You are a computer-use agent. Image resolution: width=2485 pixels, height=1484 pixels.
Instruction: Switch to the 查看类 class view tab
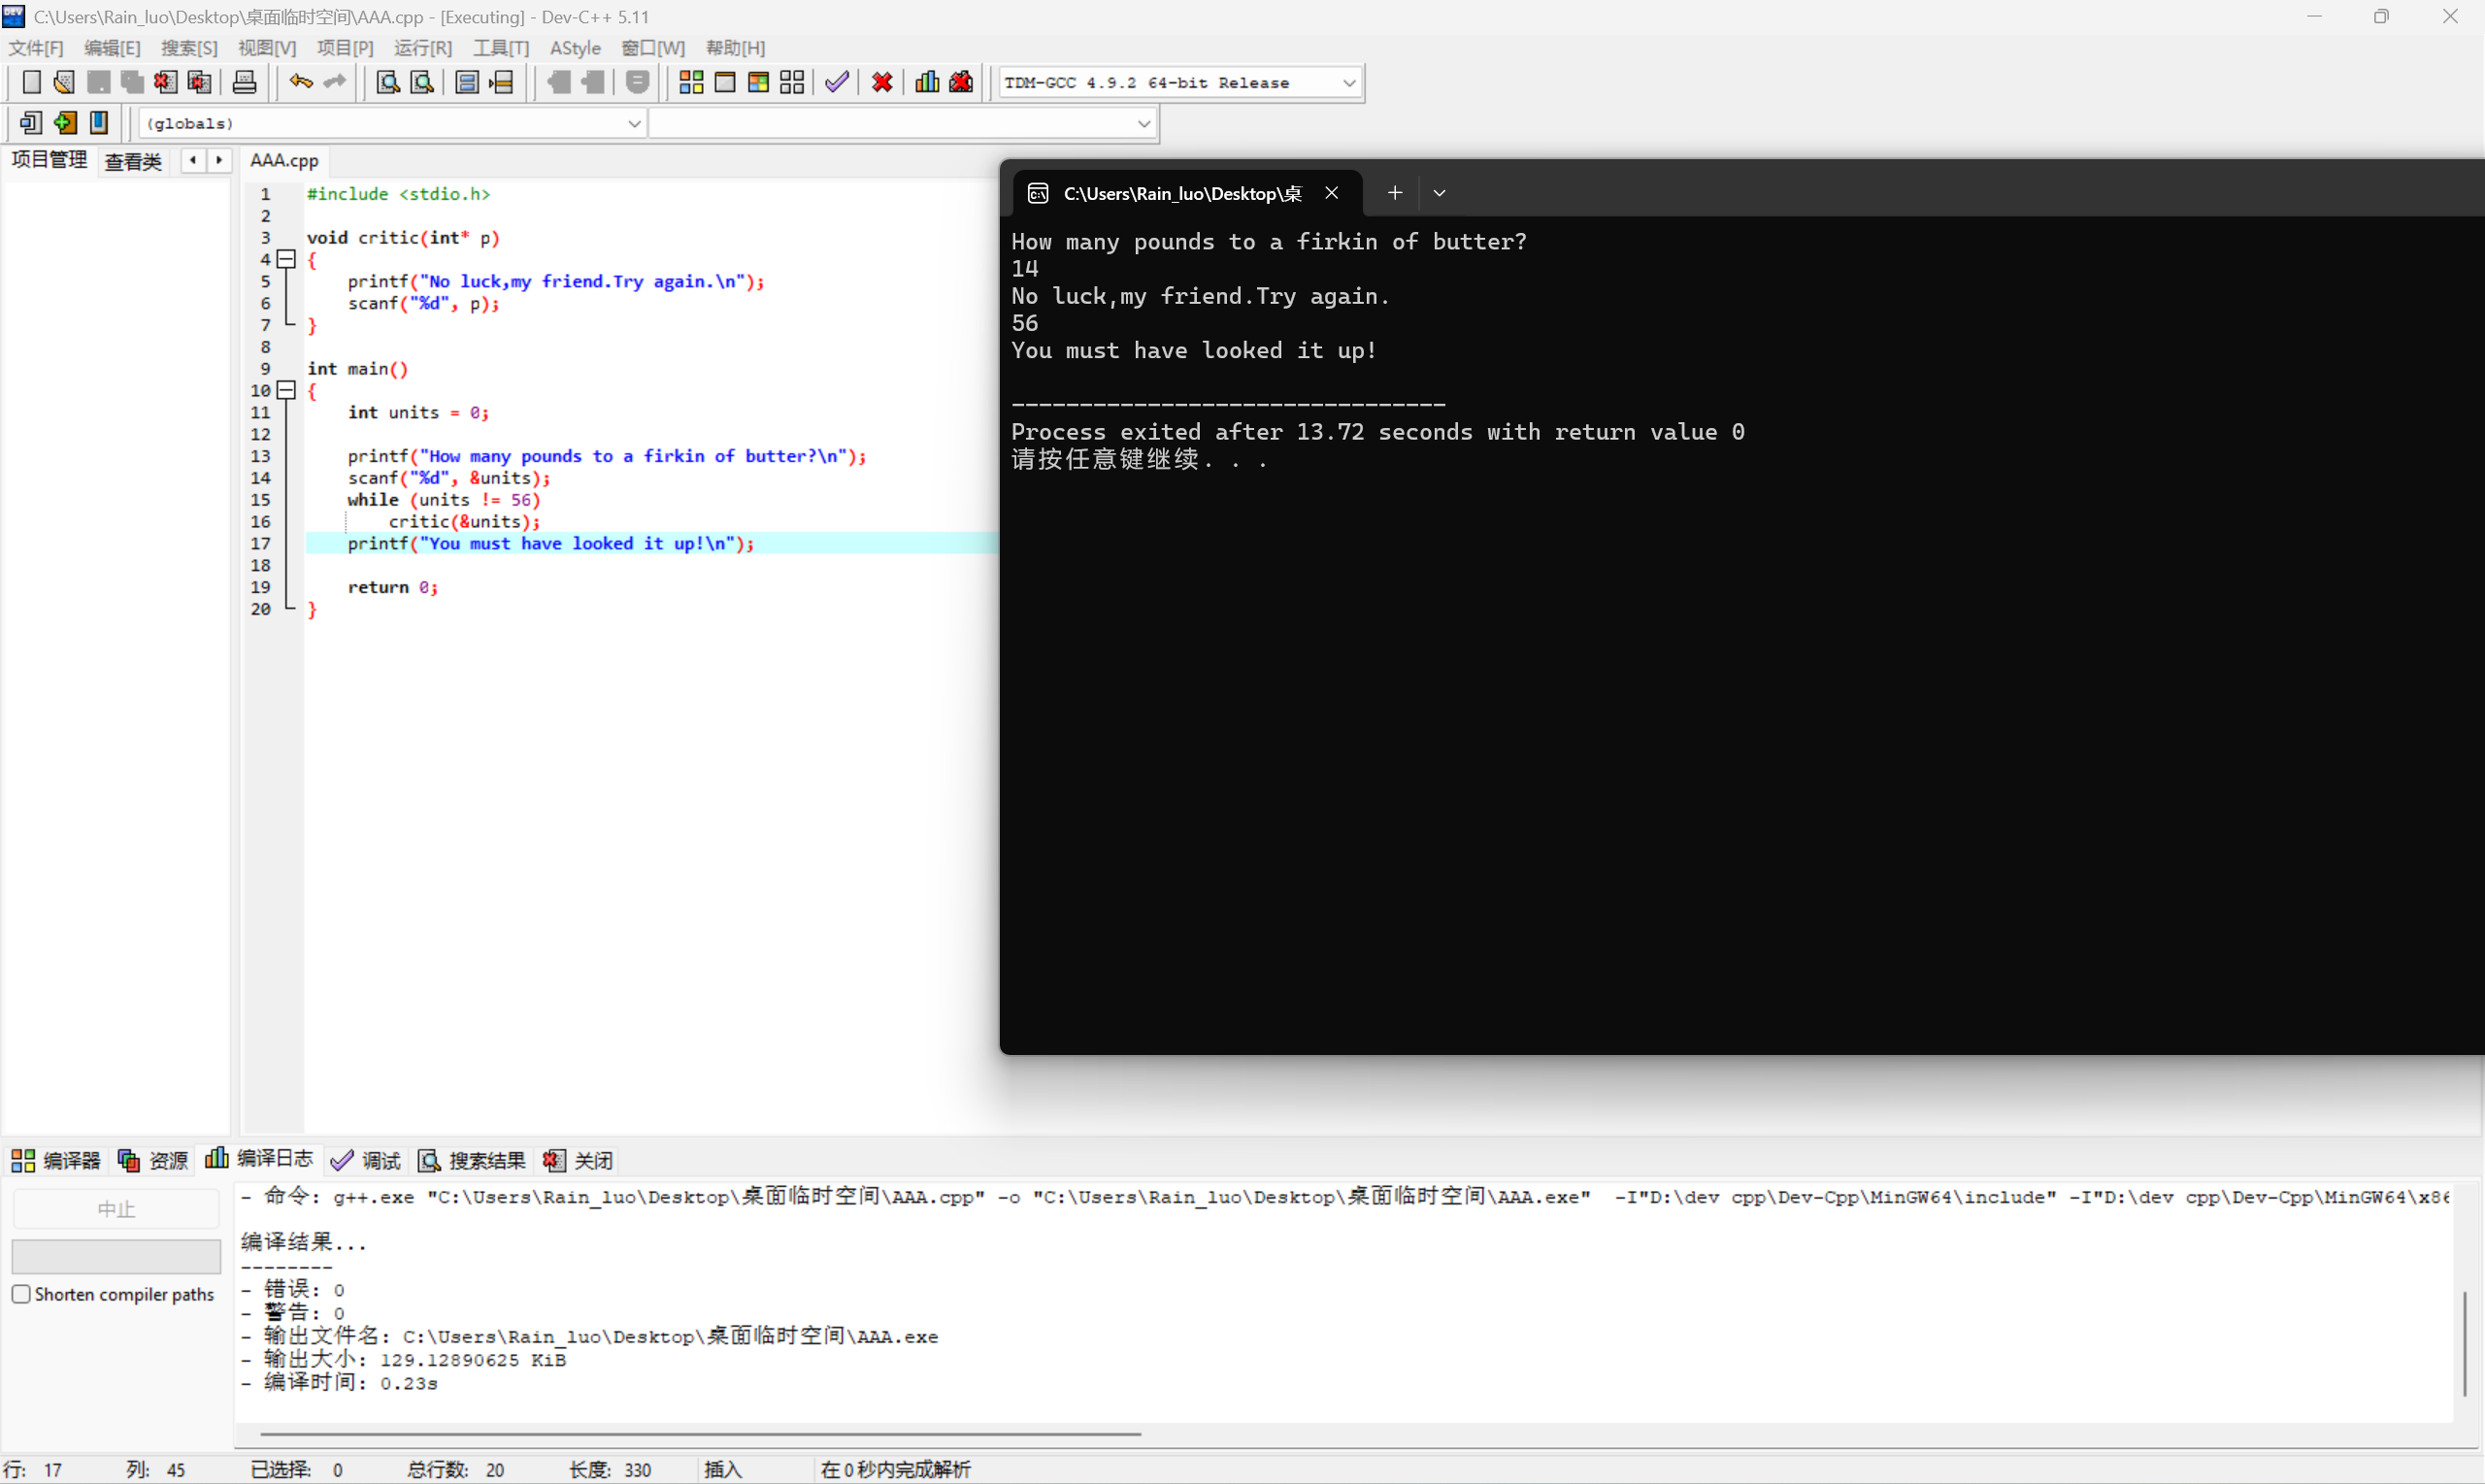[133, 161]
